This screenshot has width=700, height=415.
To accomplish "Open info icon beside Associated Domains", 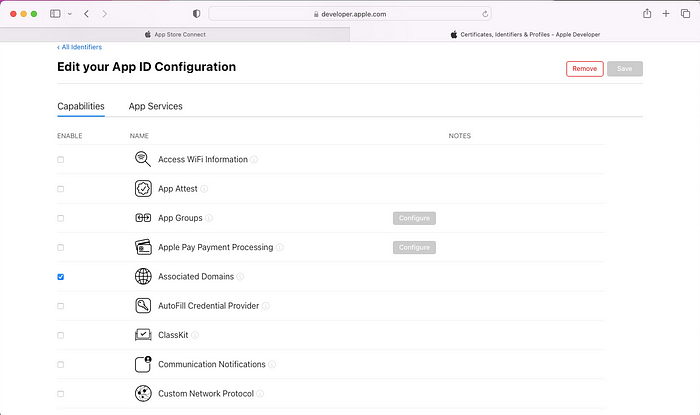I will click(240, 277).
